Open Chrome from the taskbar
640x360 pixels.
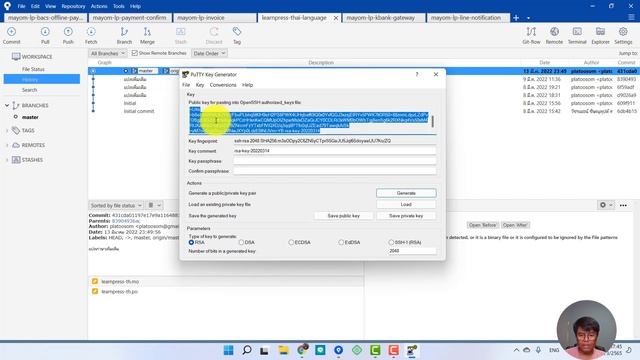(302, 350)
